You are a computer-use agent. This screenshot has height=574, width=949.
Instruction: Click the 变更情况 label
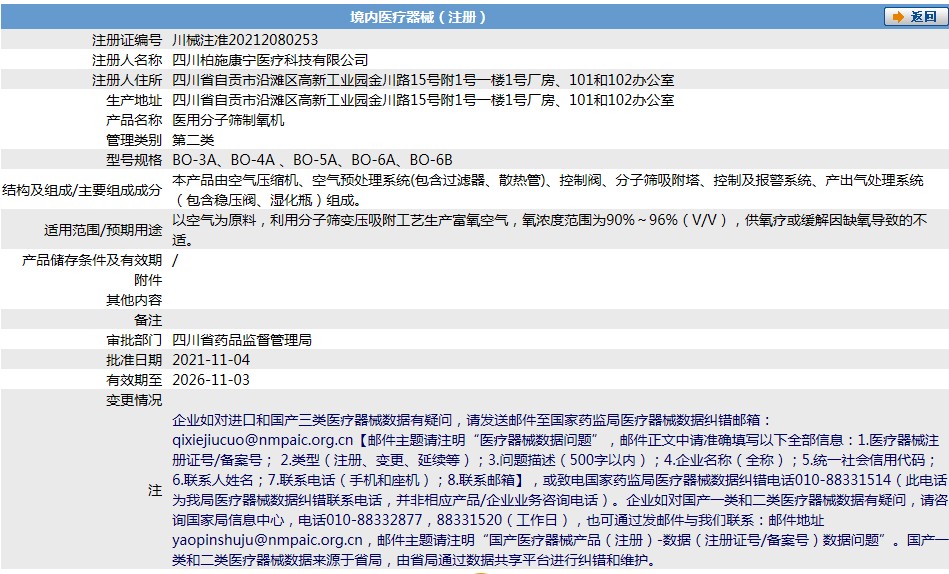pos(134,400)
